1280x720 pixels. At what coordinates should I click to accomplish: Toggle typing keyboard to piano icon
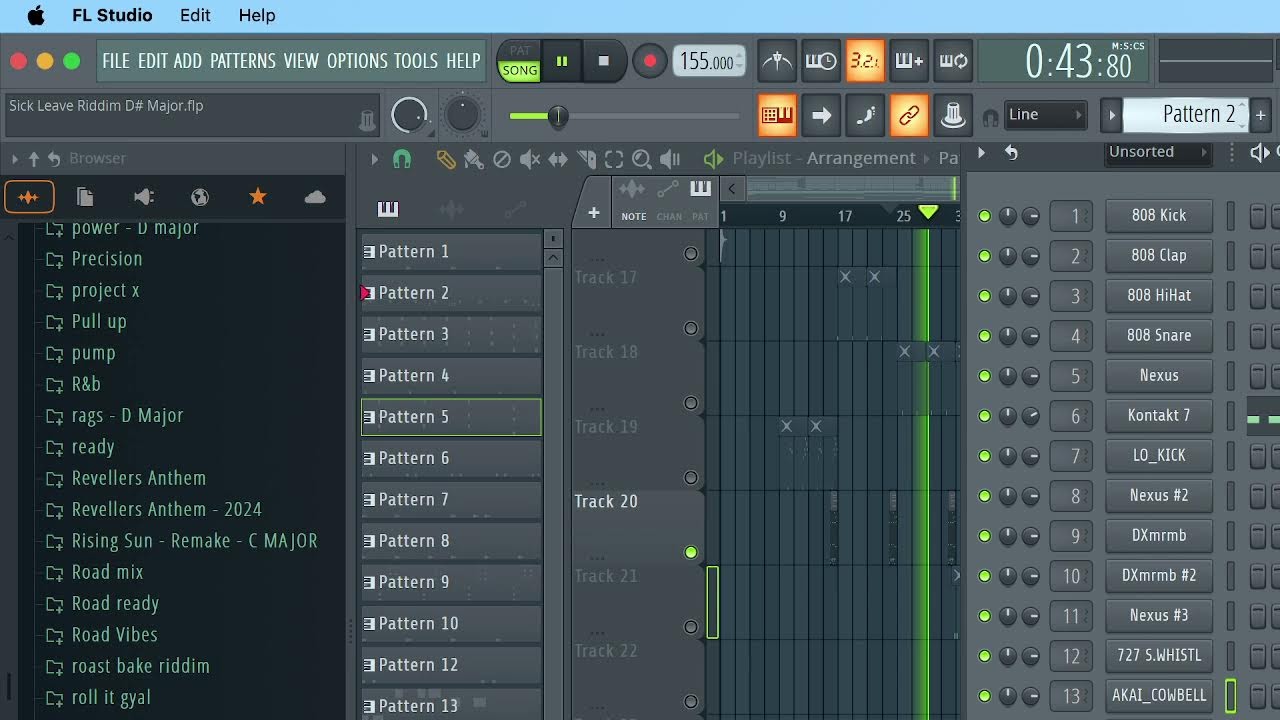click(x=777, y=115)
